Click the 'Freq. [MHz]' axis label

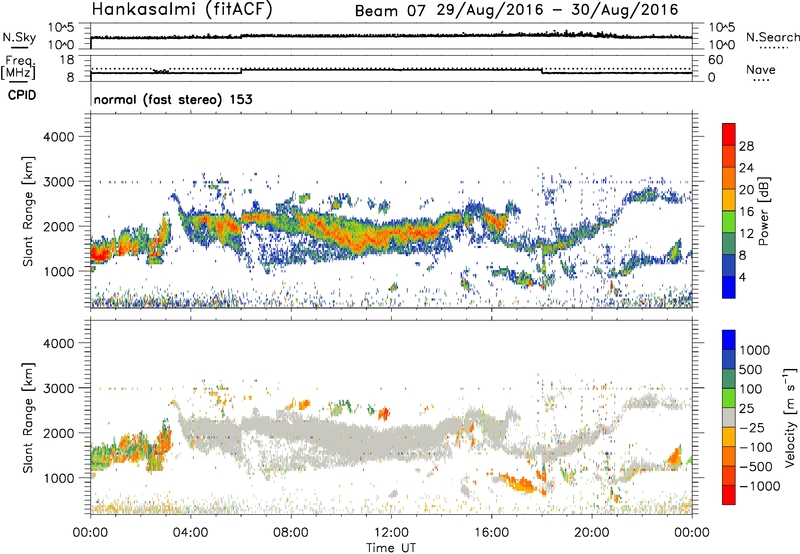tap(18, 67)
